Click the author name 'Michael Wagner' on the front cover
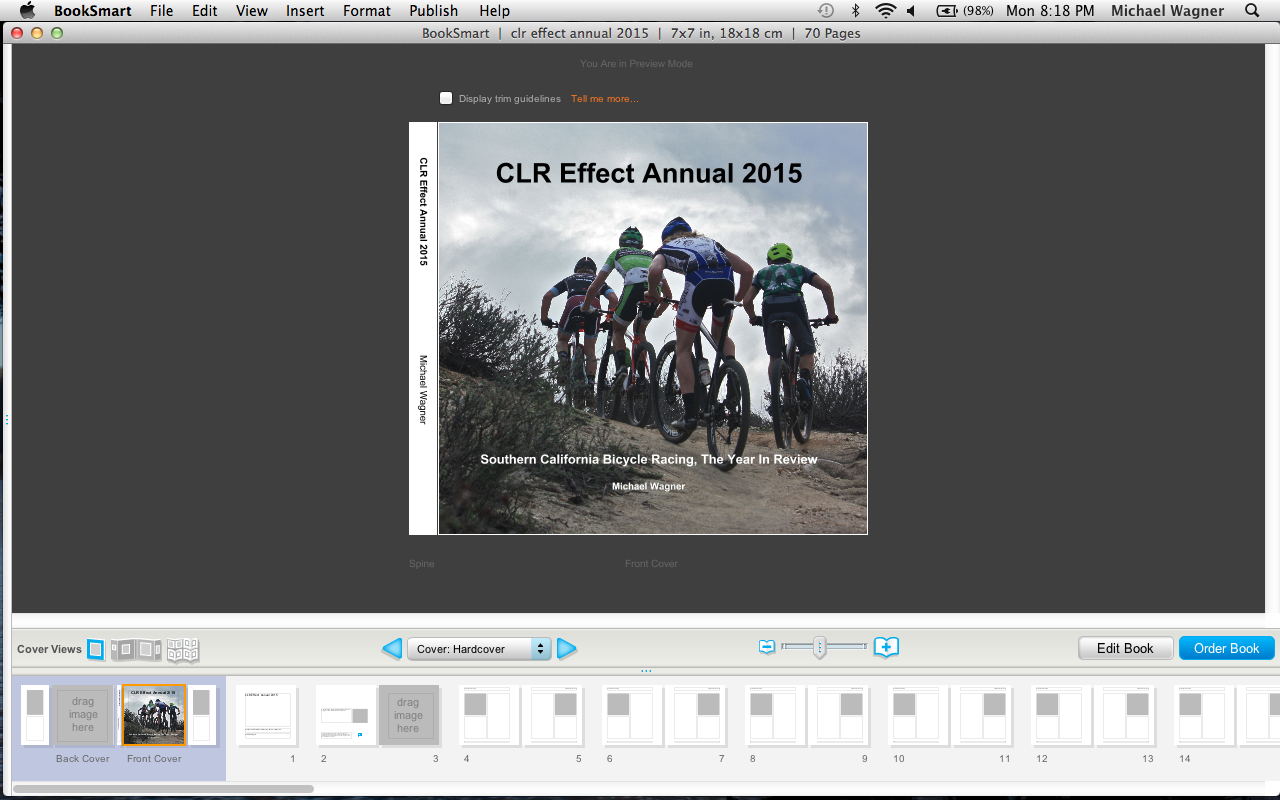The width and height of the screenshot is (1280, 800). [x=649, y=486]
